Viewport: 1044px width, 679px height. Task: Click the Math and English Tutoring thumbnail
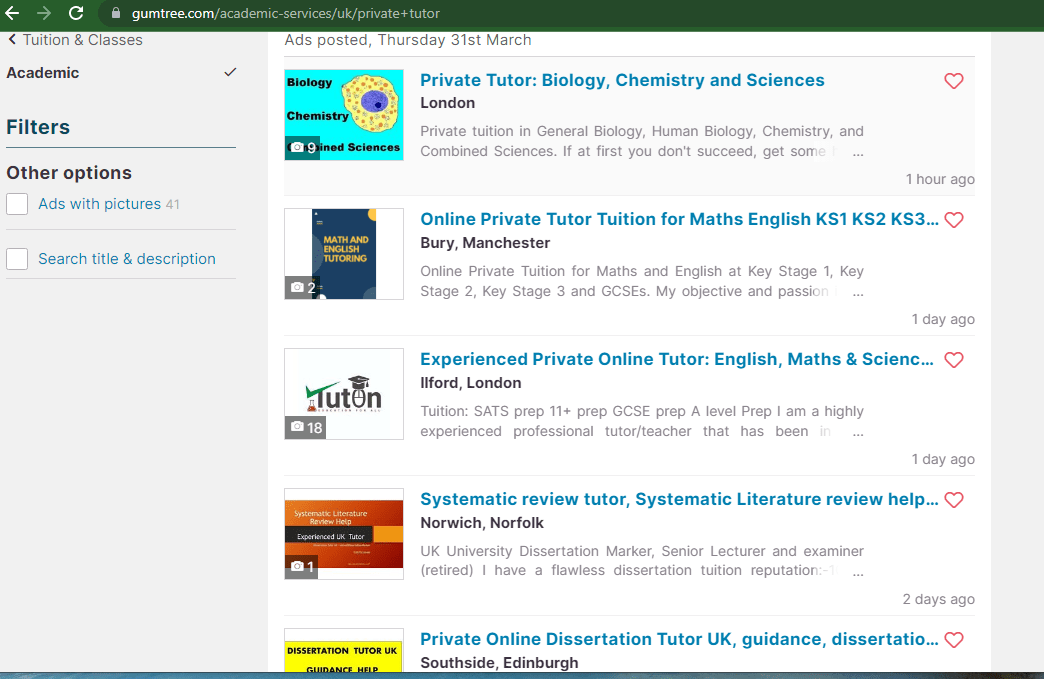coord(344,254)
